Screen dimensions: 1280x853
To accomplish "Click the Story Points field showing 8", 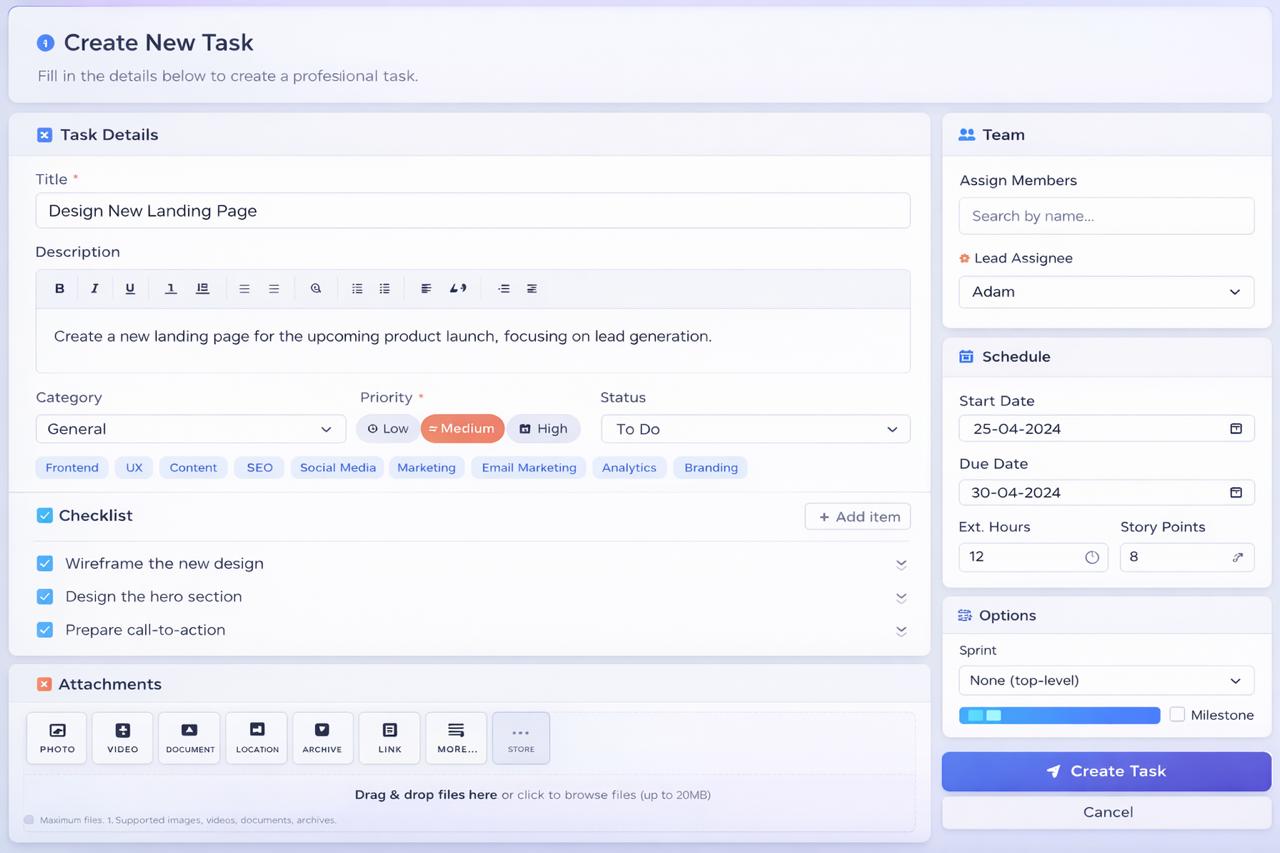I will [1187, 557].
